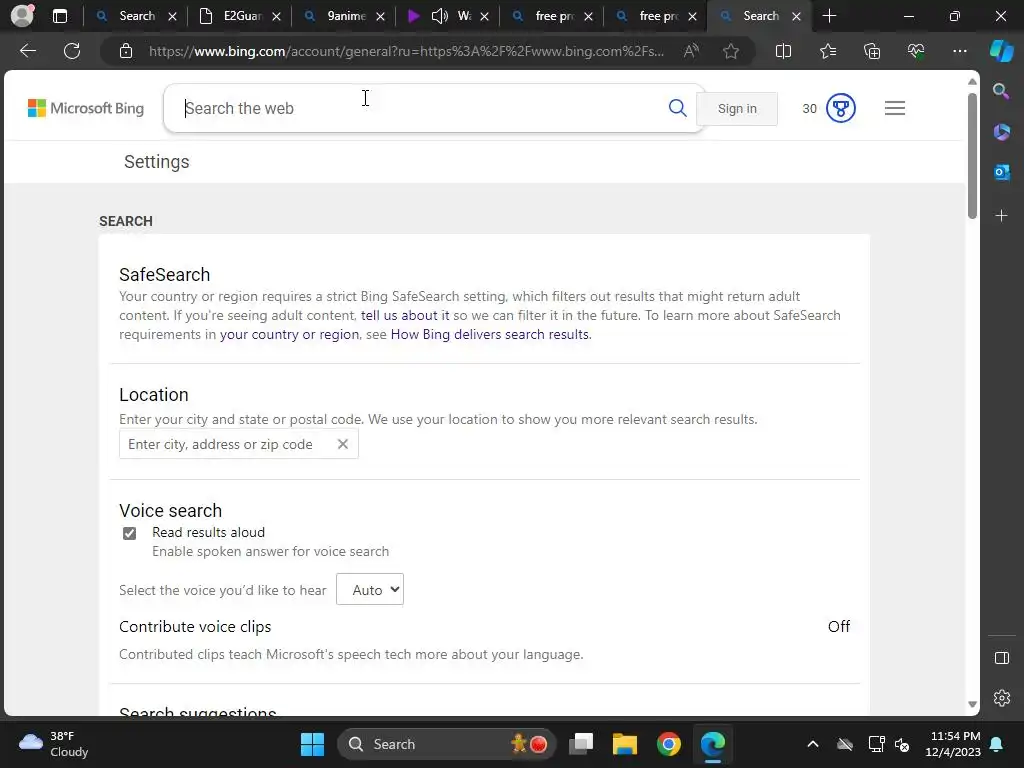1024x768 pixels.
Task: Open Task View on the taskbar
Action: coord(581,744)
